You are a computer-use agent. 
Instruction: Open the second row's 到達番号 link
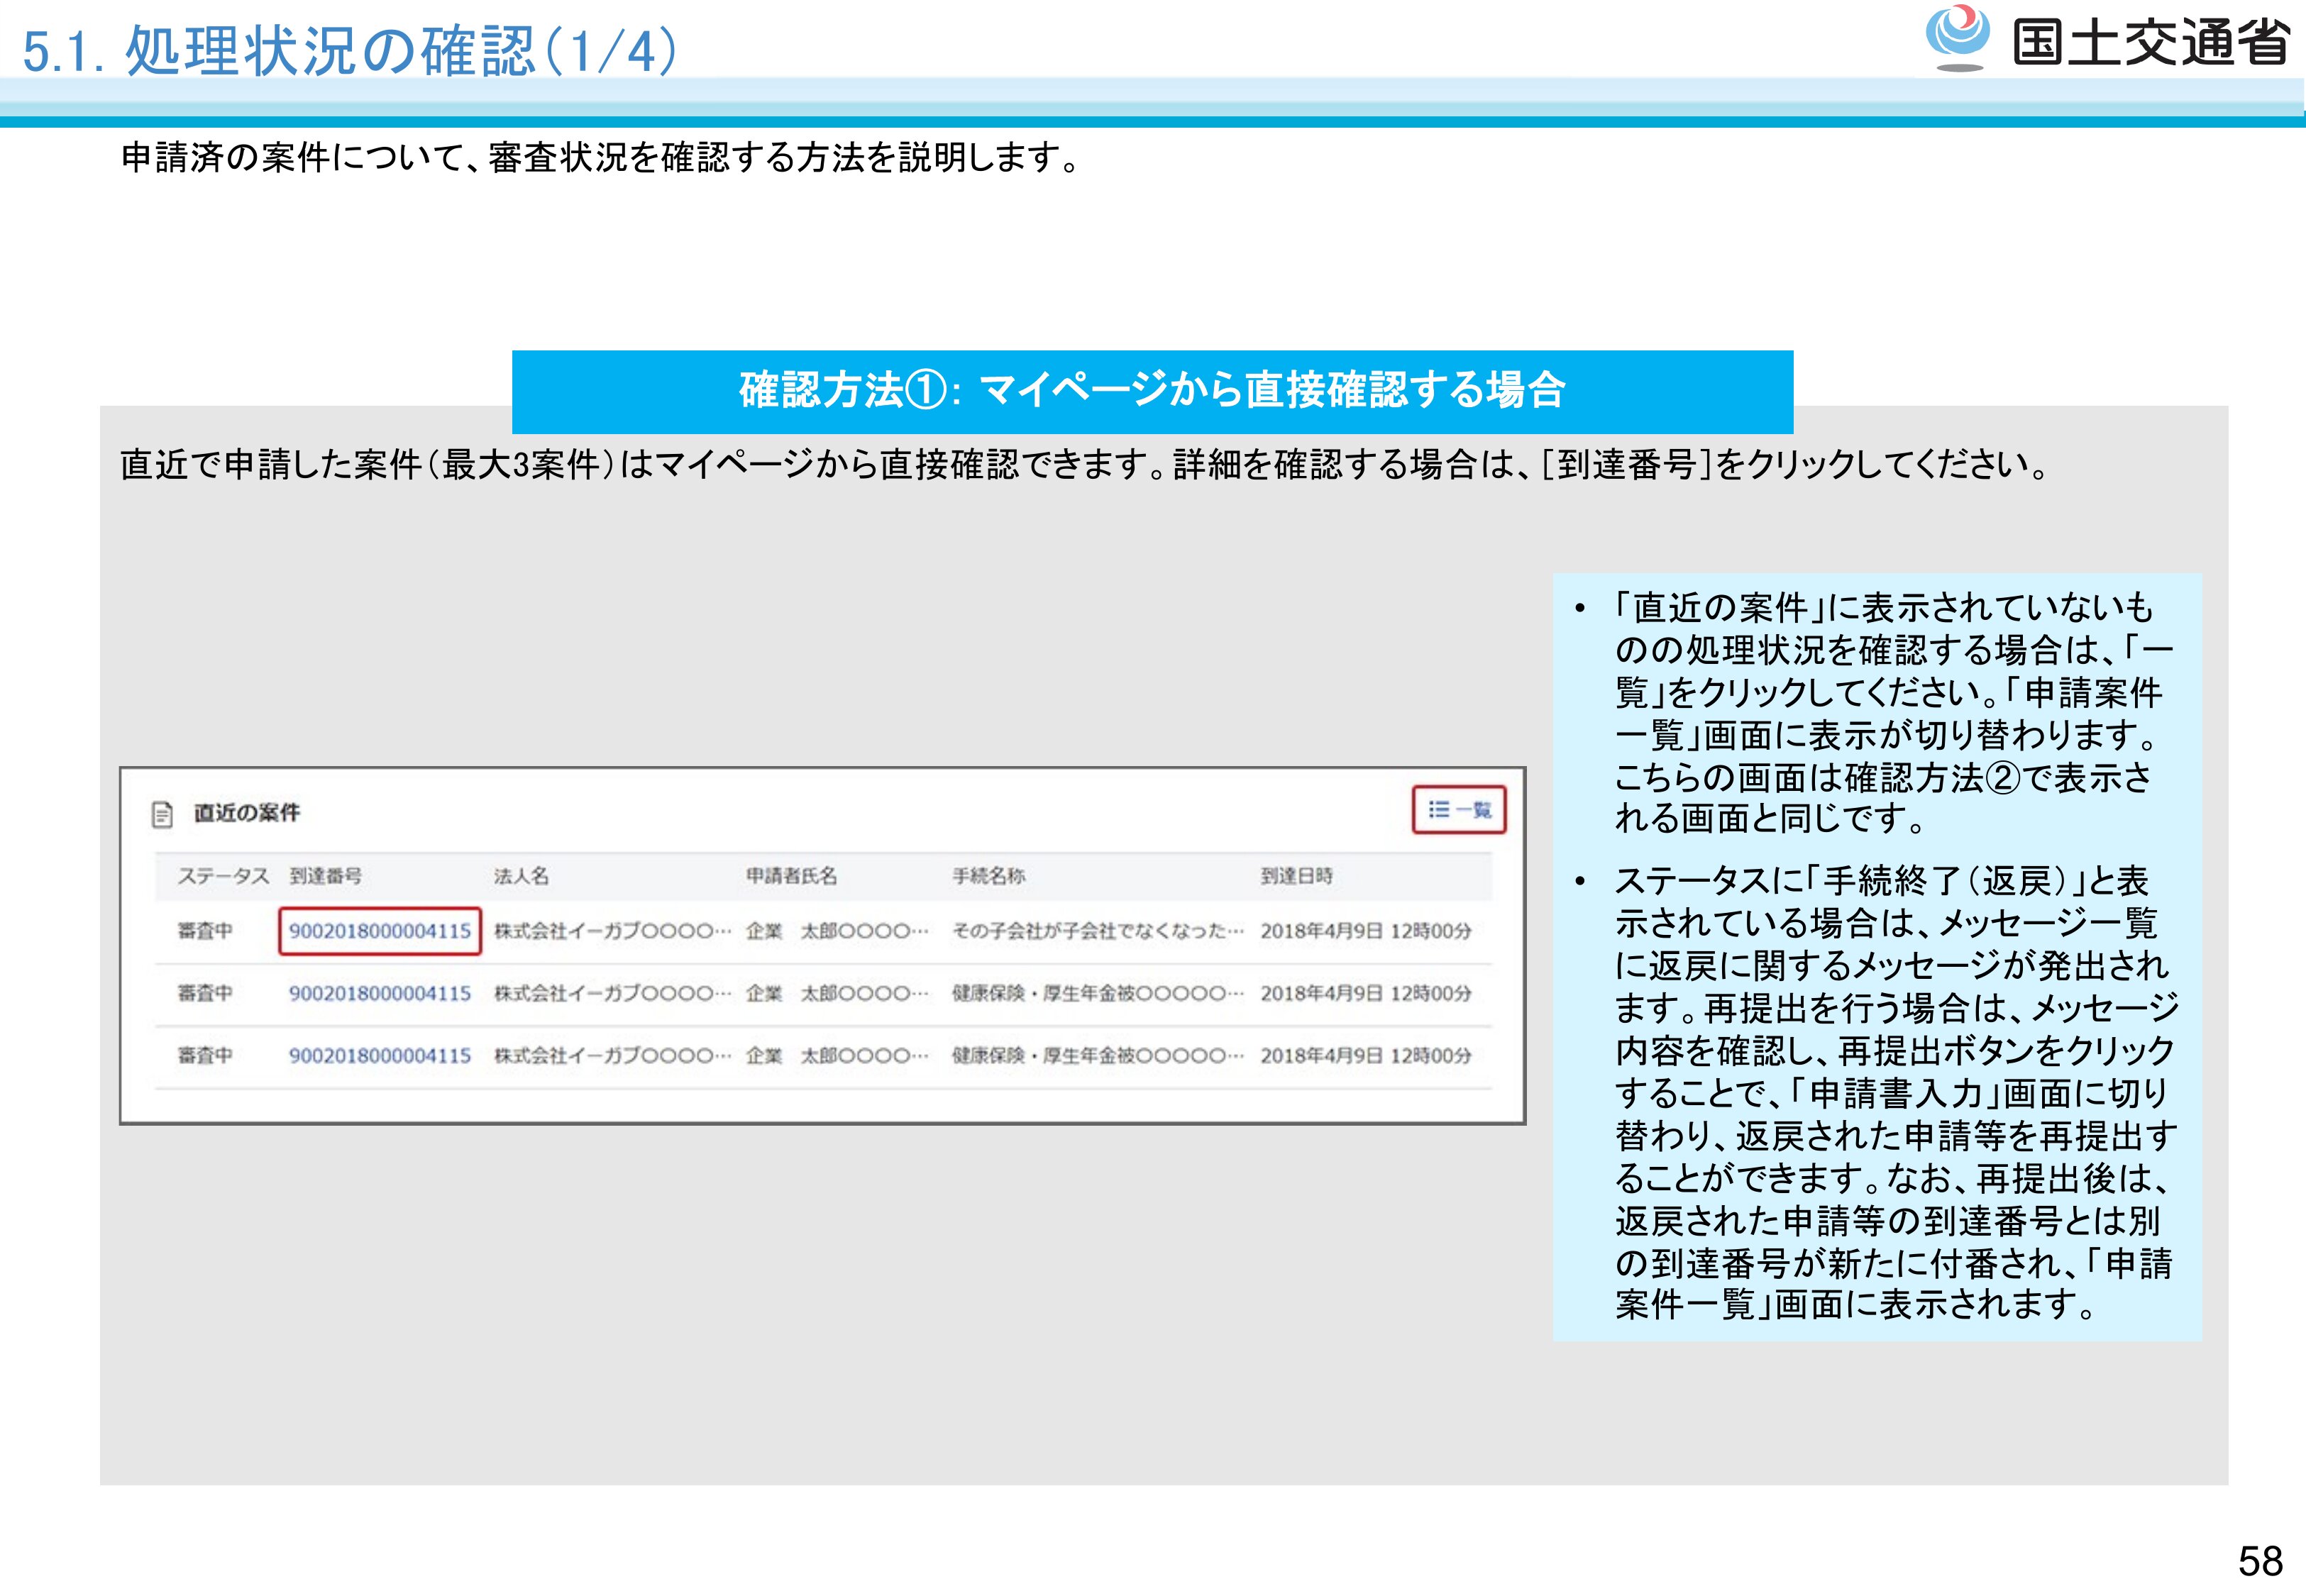[x=380, y=993]
